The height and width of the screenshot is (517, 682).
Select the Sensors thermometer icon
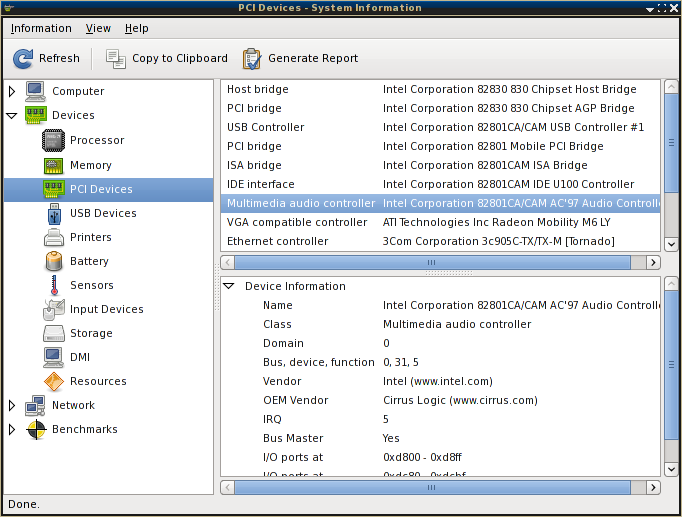(x=54, y=285)
